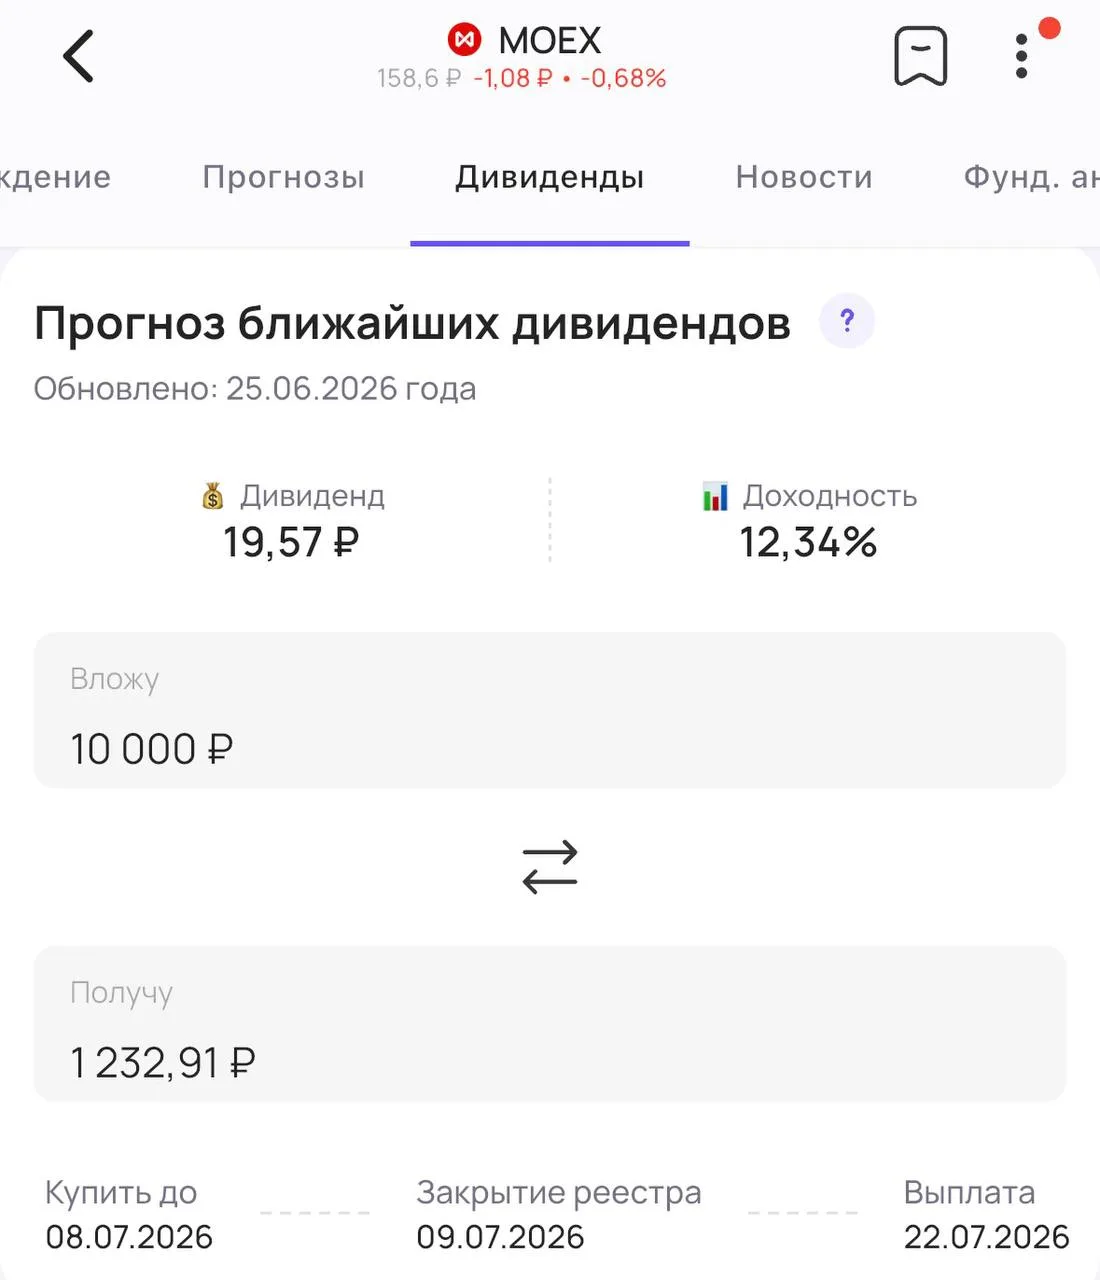Open the three-dot more options menu
Viewport: 1100px width, 1280px height.
coord(1021,56)
